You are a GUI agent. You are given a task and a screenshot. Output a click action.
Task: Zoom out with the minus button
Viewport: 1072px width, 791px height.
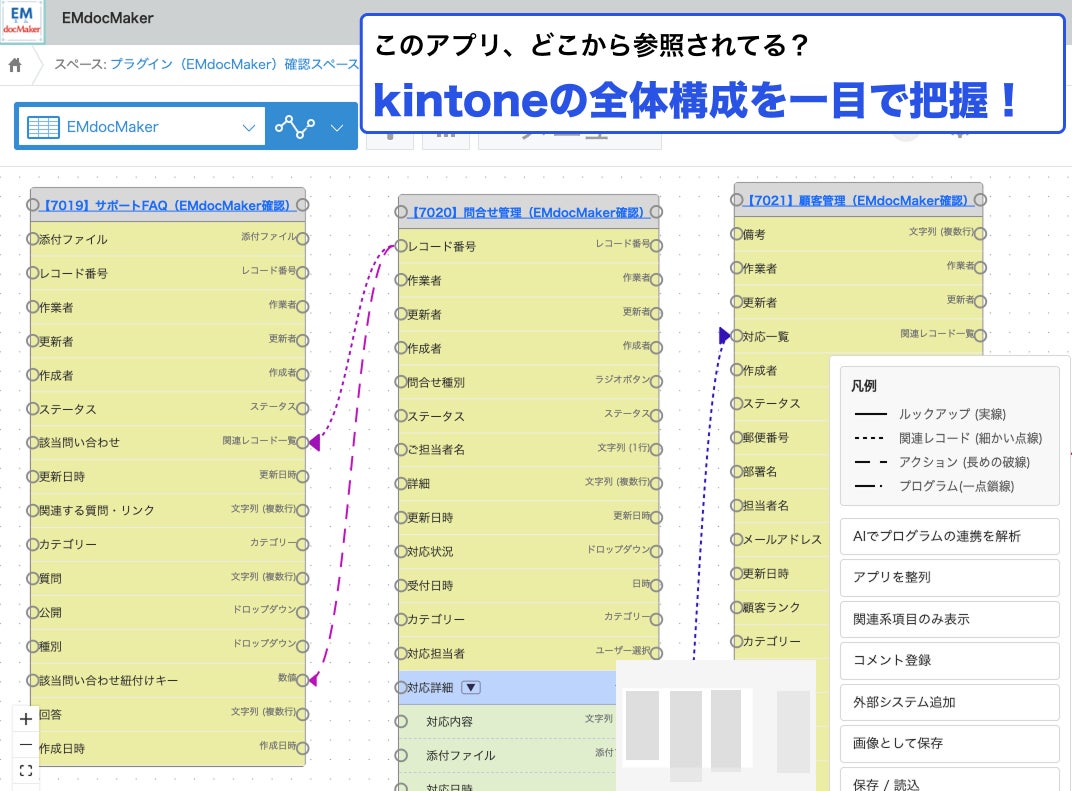[x=26, y=745]
